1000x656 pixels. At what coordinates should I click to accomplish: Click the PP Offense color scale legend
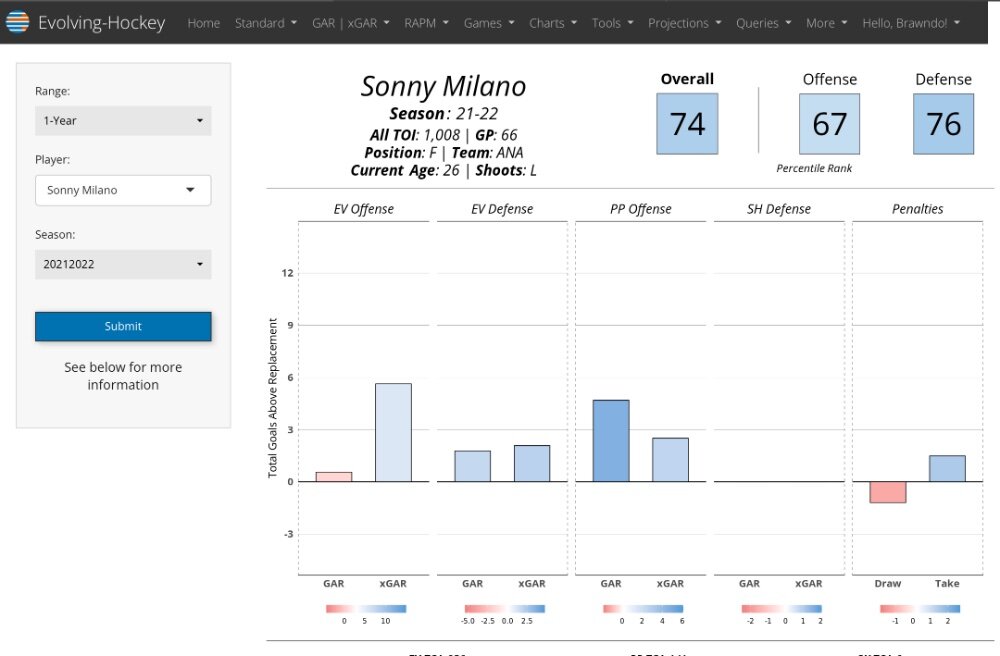(643, 609)
